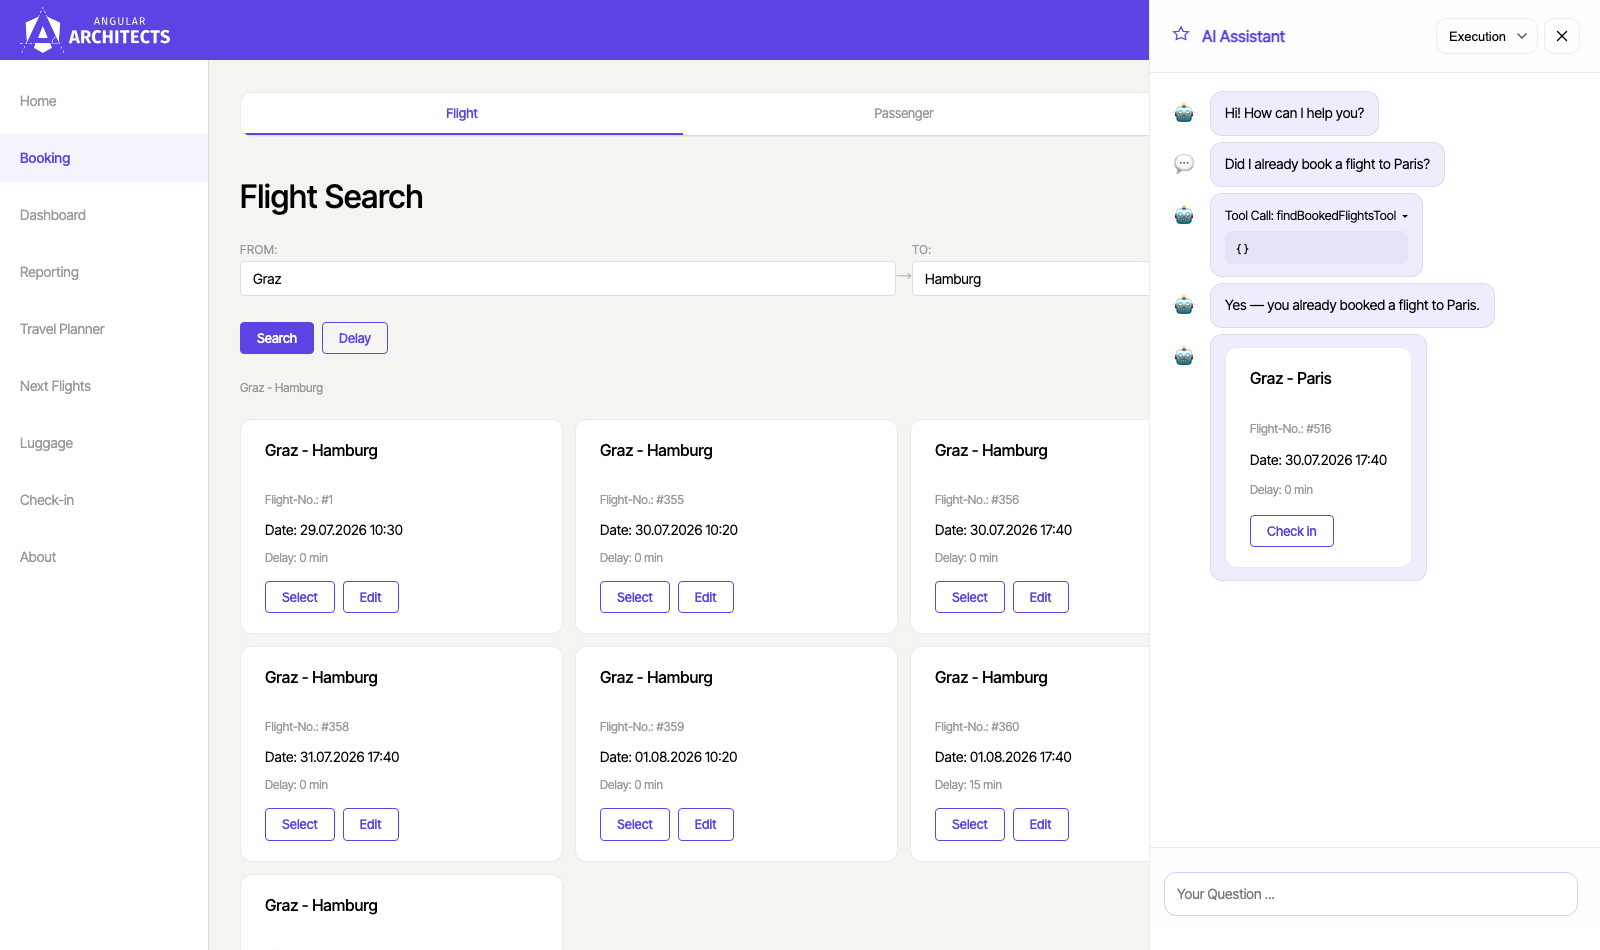Click the Delay button
Viewport: 1600px width, 950px height.
[x=355, y=338]
